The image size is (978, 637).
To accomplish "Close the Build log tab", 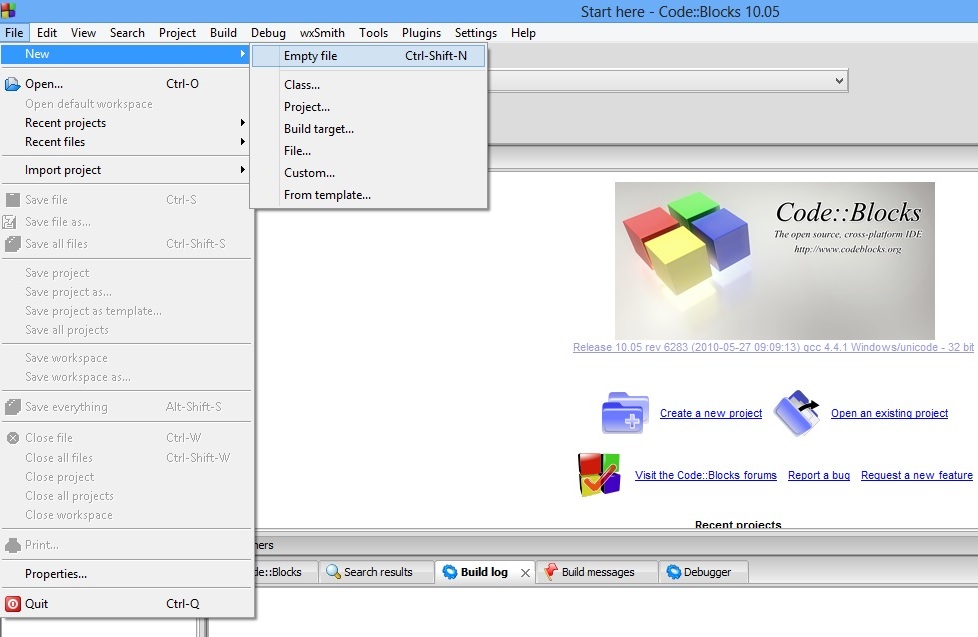I will (525, 573).
